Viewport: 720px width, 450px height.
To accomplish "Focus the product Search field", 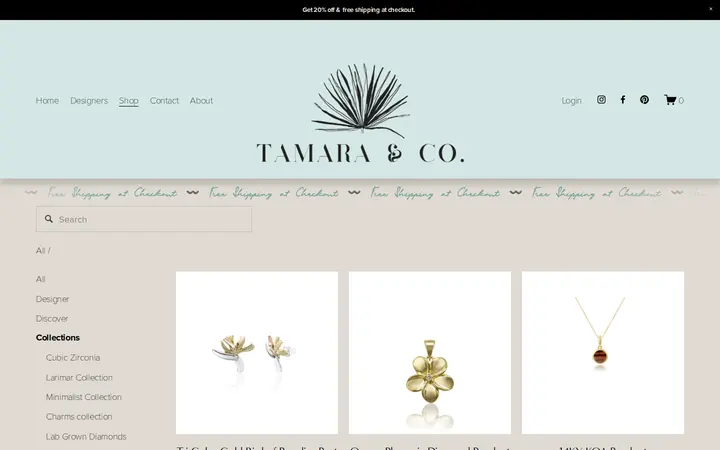I will pyautogui.click(x=144, y=219).
